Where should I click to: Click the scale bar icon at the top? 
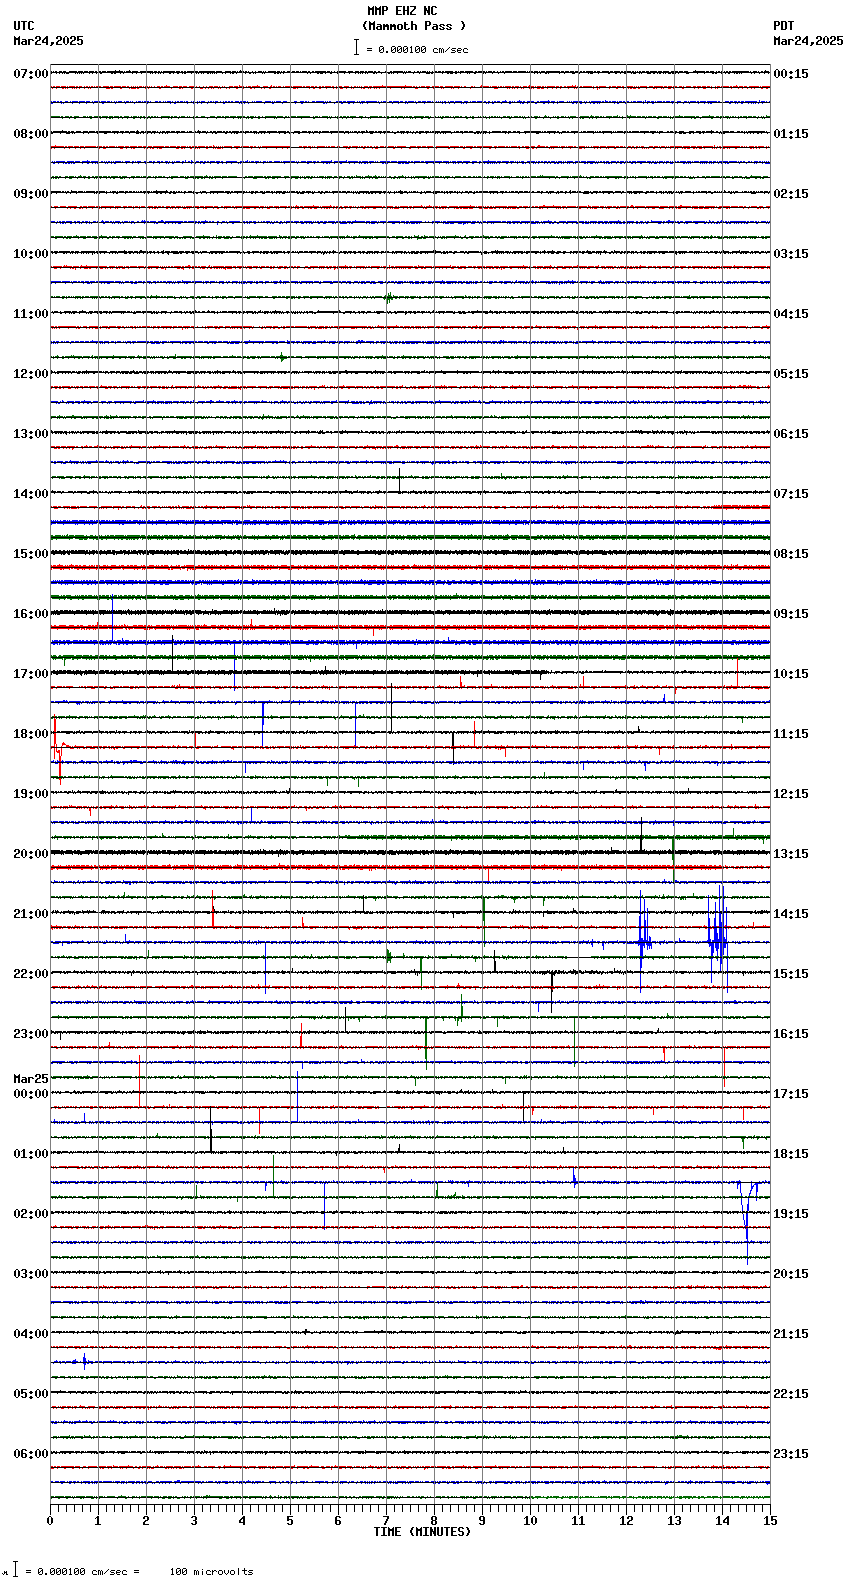356,47
